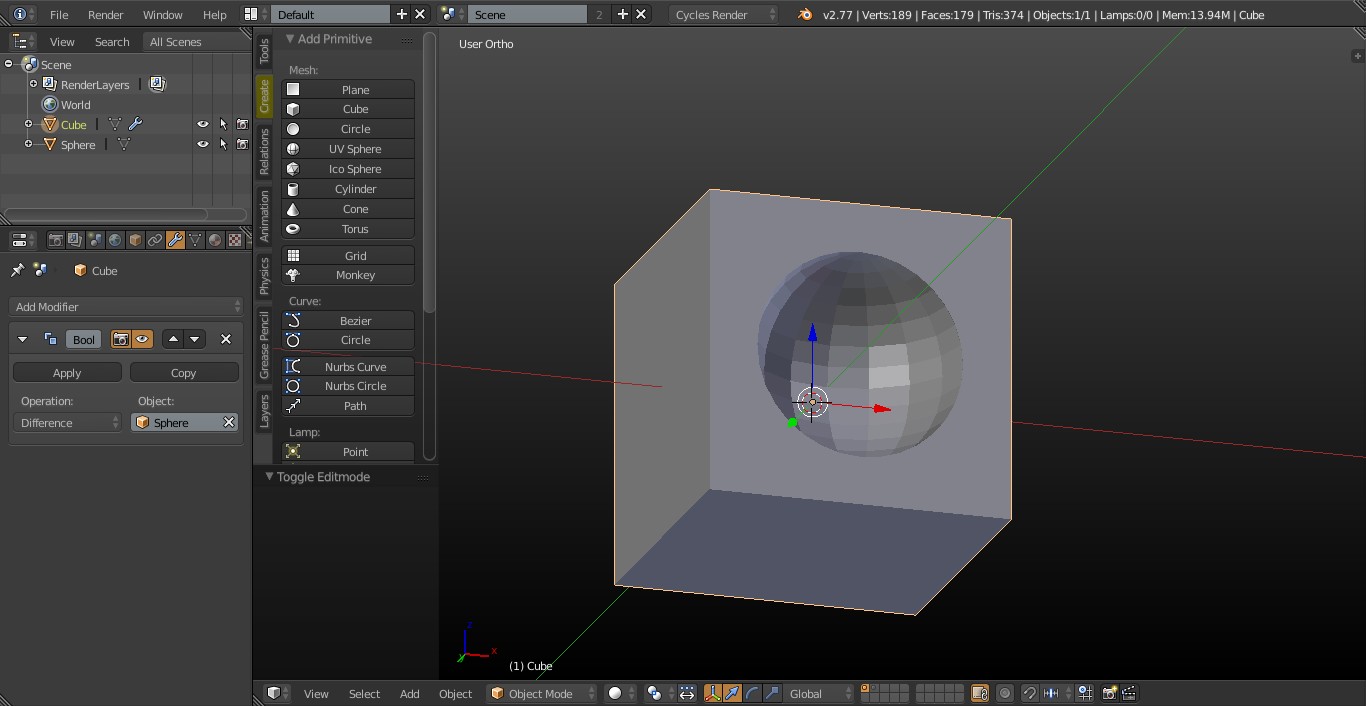
Task: Open the Render menu
Action: [x=105, y=14]
